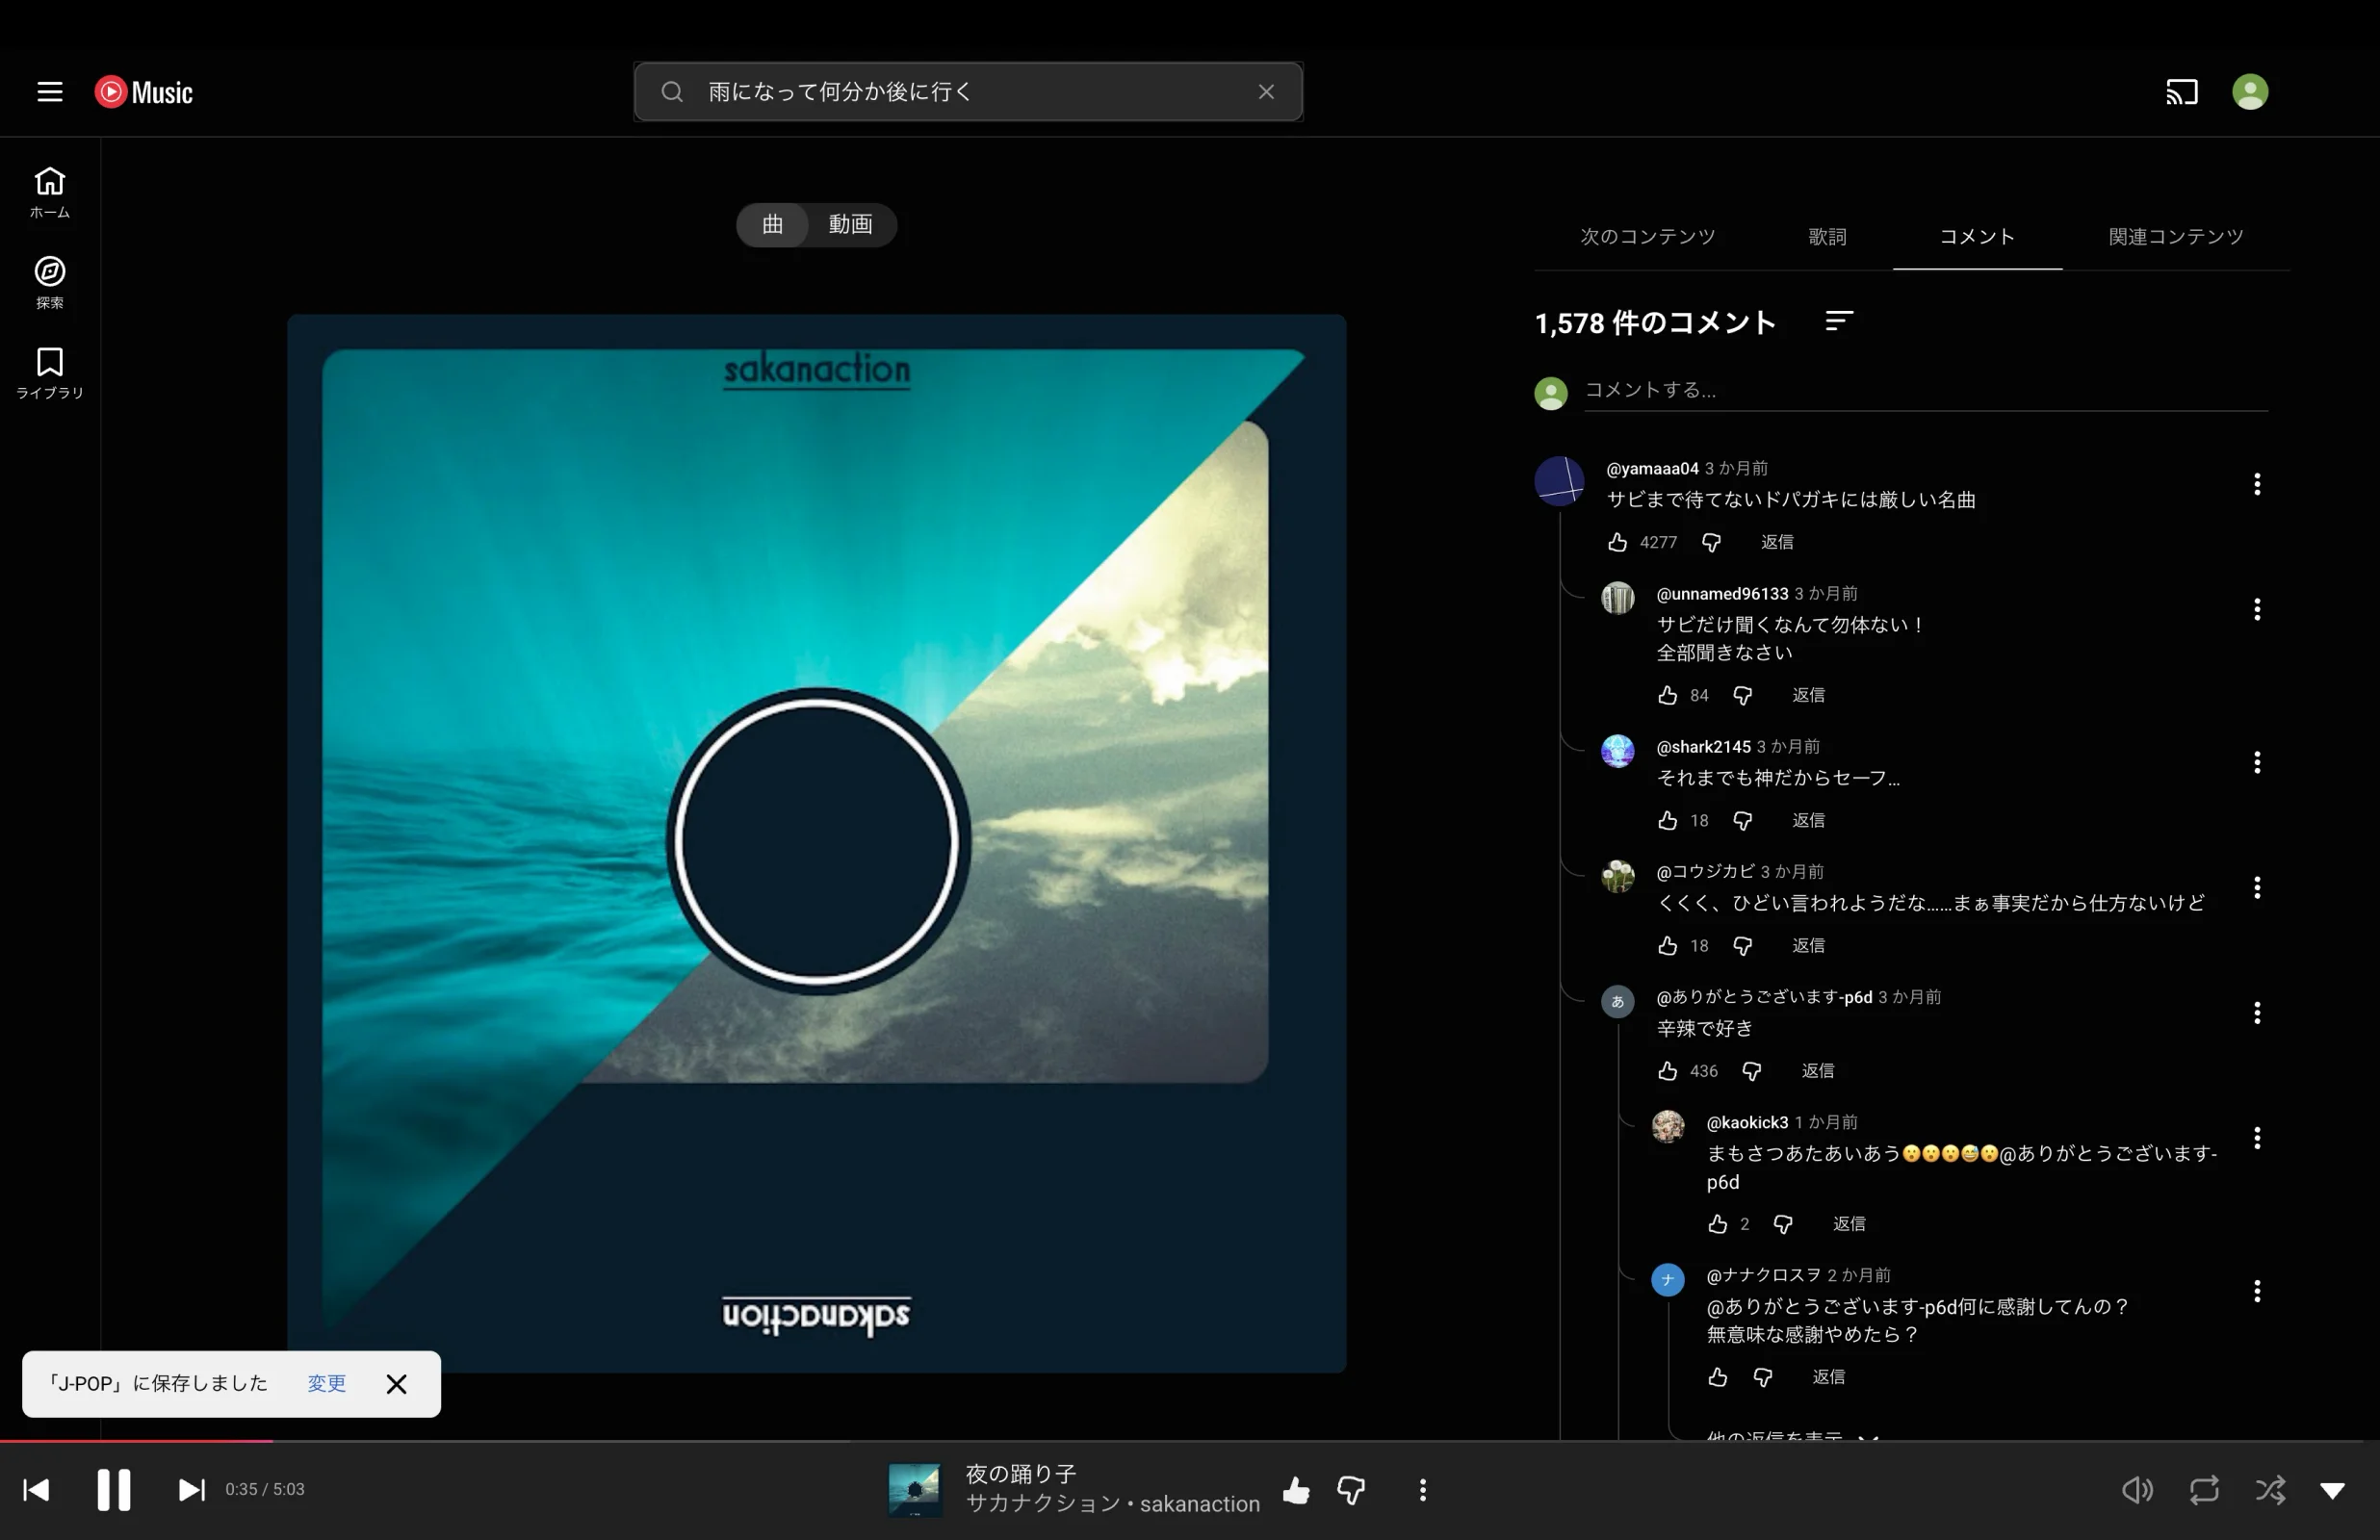Viewport: 2380px width, 1540px height.
Task: Dislike the 辛辣で好き reply
Action: 1752,1071
